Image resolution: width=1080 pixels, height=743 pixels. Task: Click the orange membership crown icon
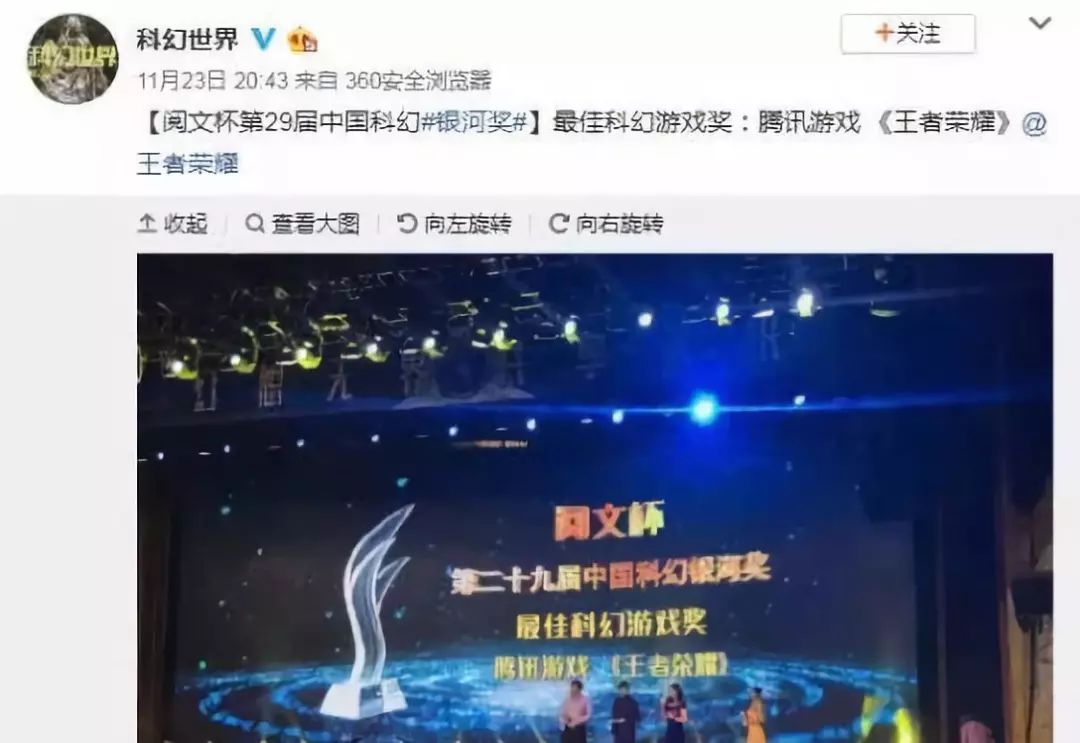pos(303,39)
